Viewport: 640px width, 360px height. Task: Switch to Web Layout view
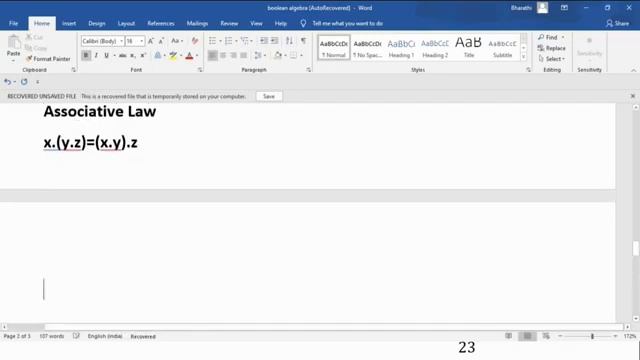pyautogui.click(x=546, y=336)
